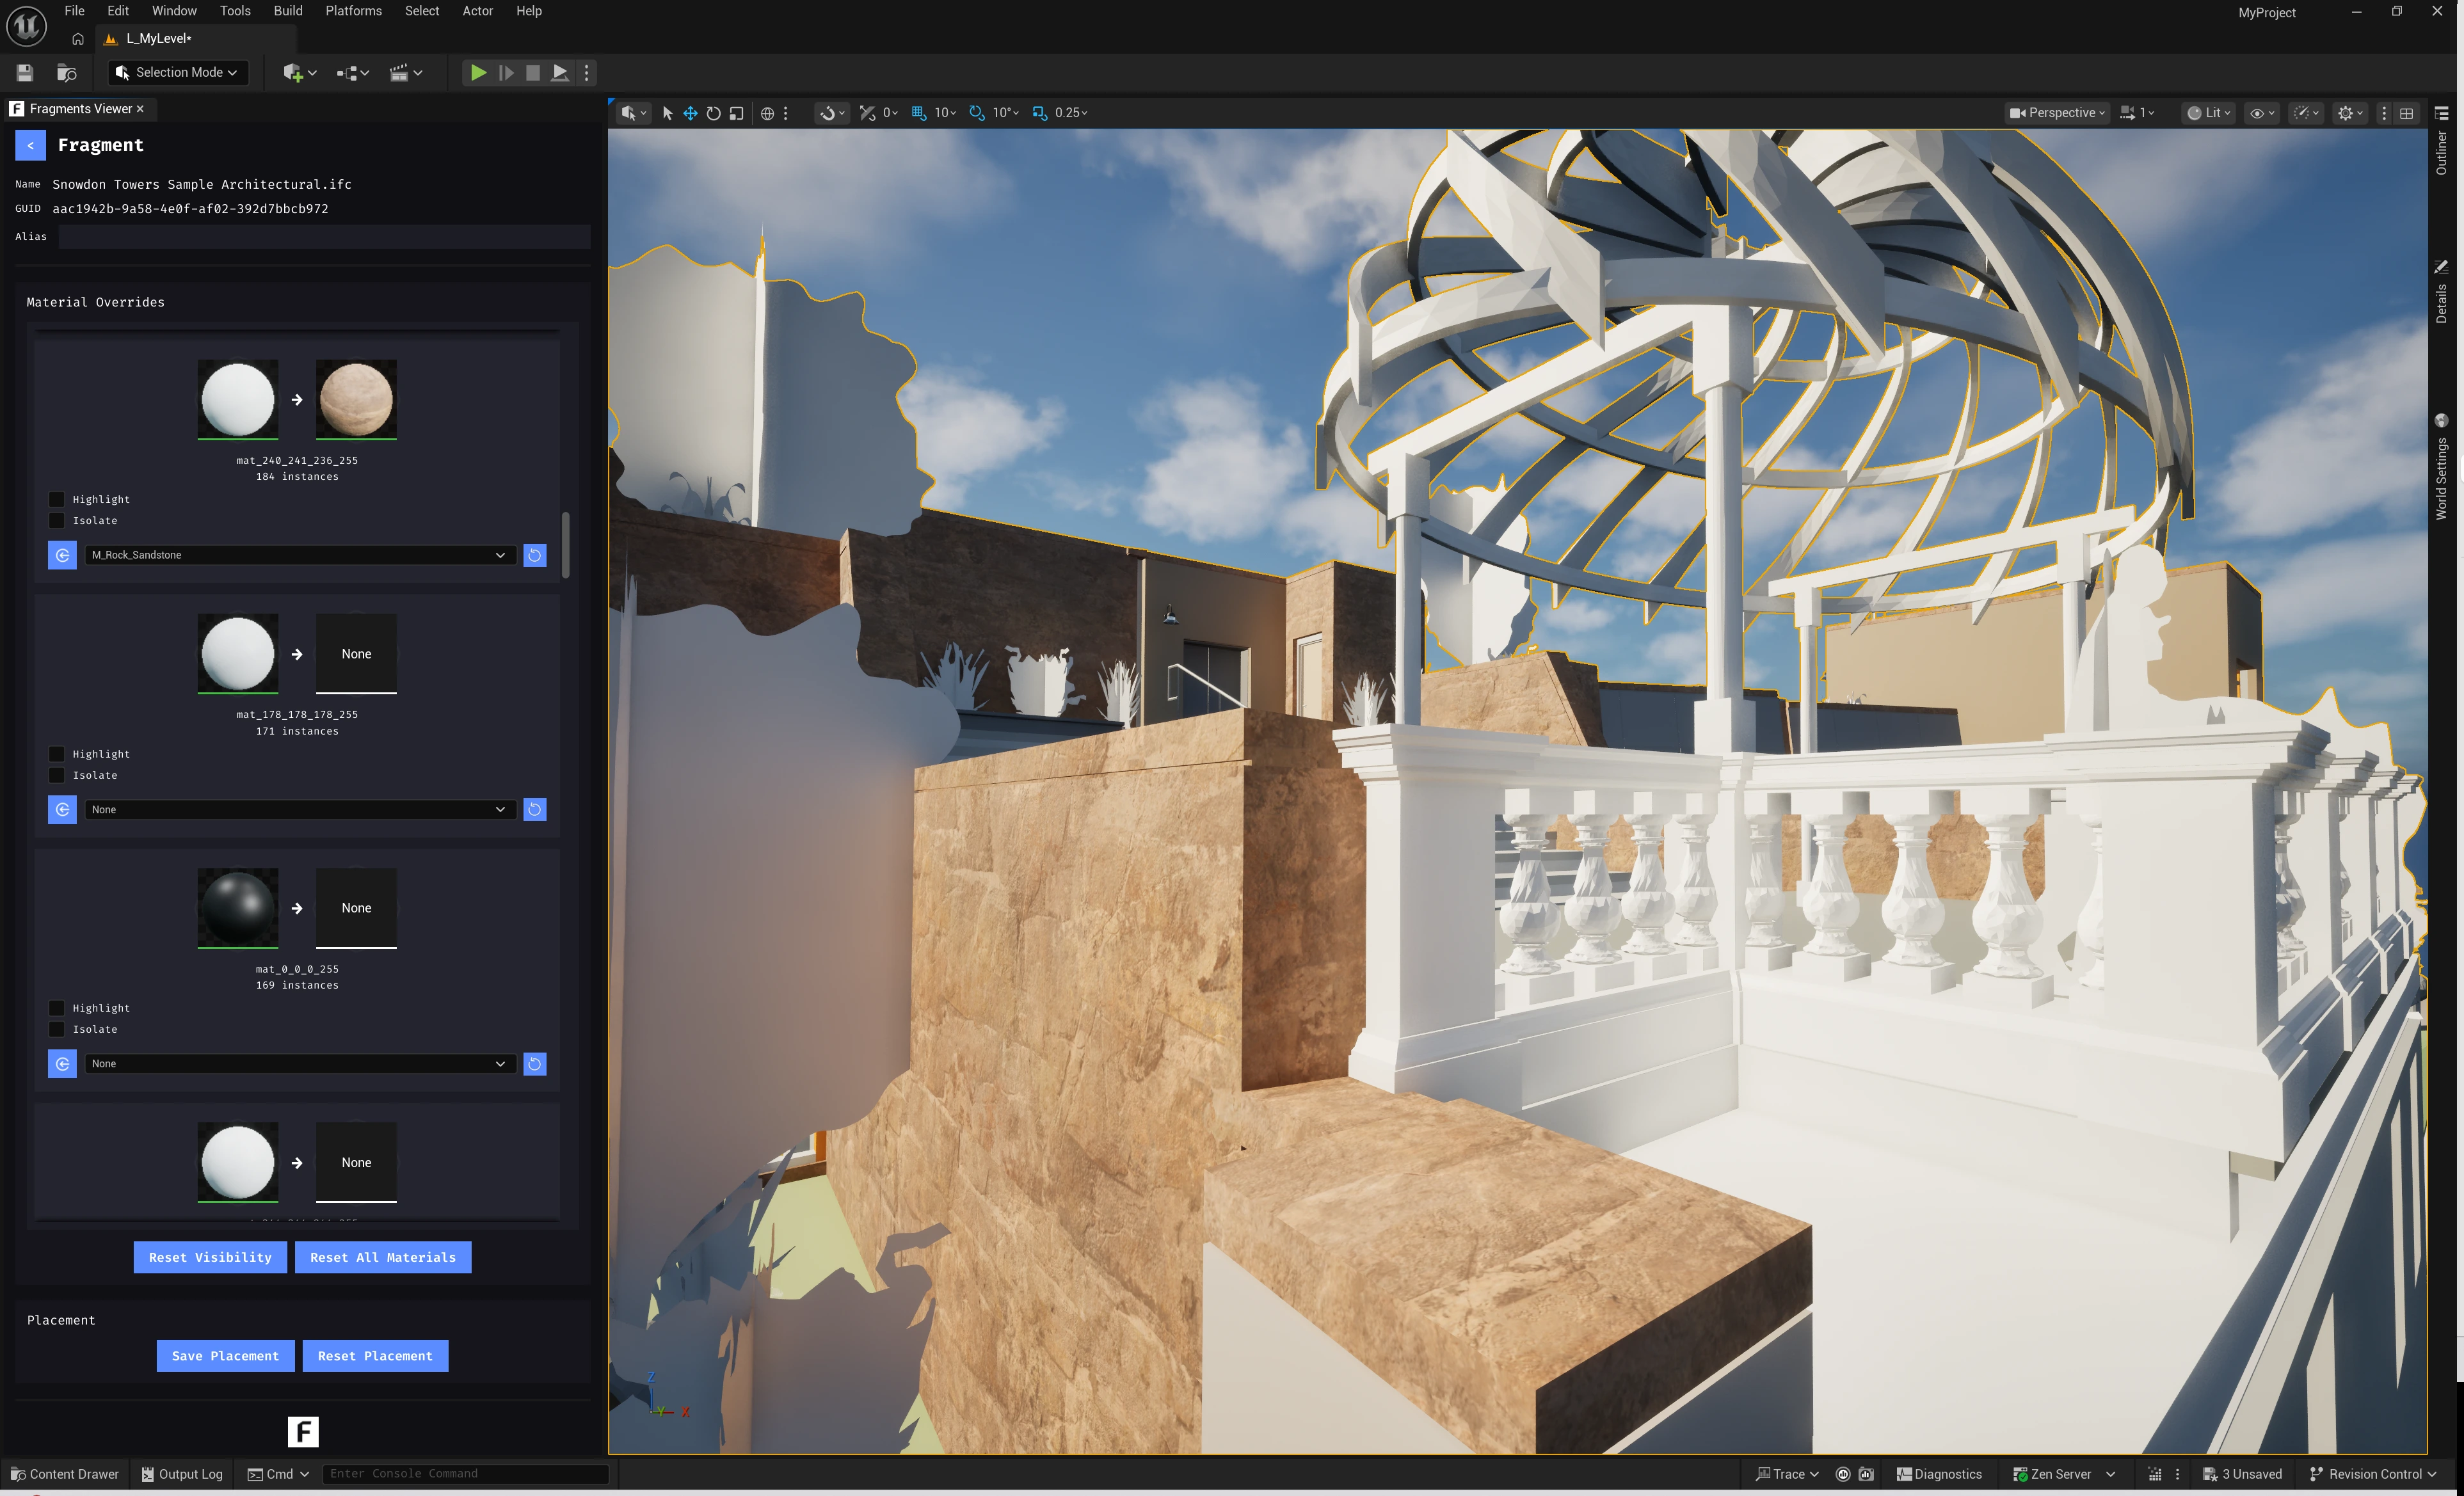
Task: Select the rotate gizmo tool
Action: click(713, 113)
